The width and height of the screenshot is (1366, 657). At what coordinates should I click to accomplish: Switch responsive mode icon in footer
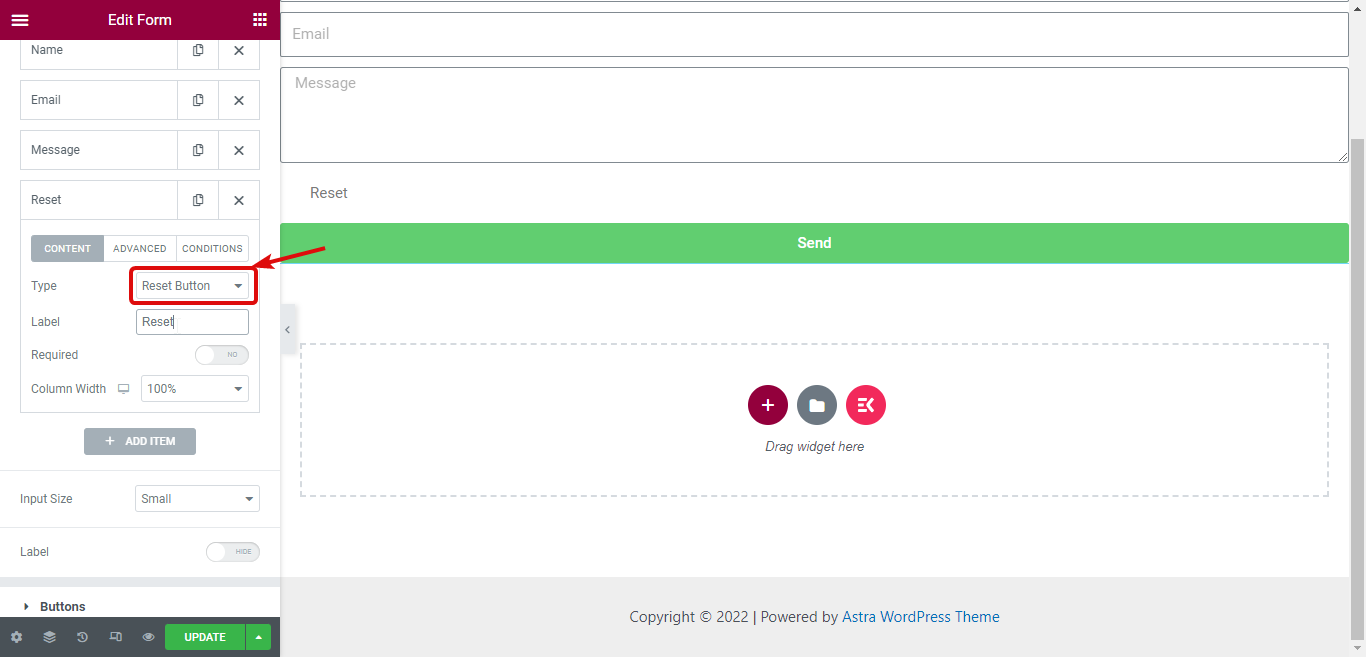[x=115, y=637]
